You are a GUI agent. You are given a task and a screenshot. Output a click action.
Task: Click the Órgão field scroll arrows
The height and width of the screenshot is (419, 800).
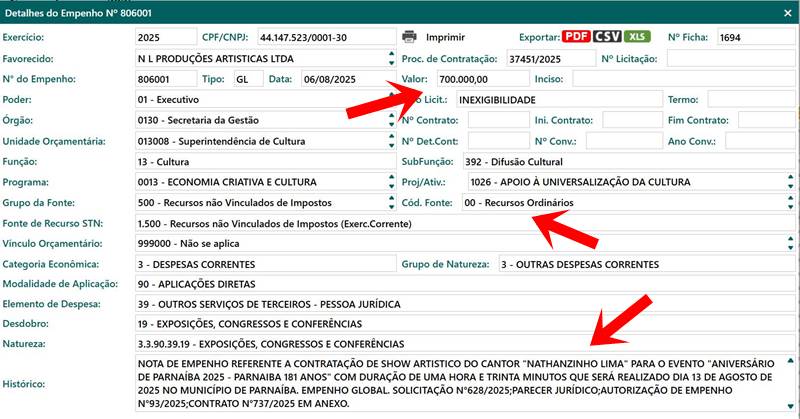390,121
